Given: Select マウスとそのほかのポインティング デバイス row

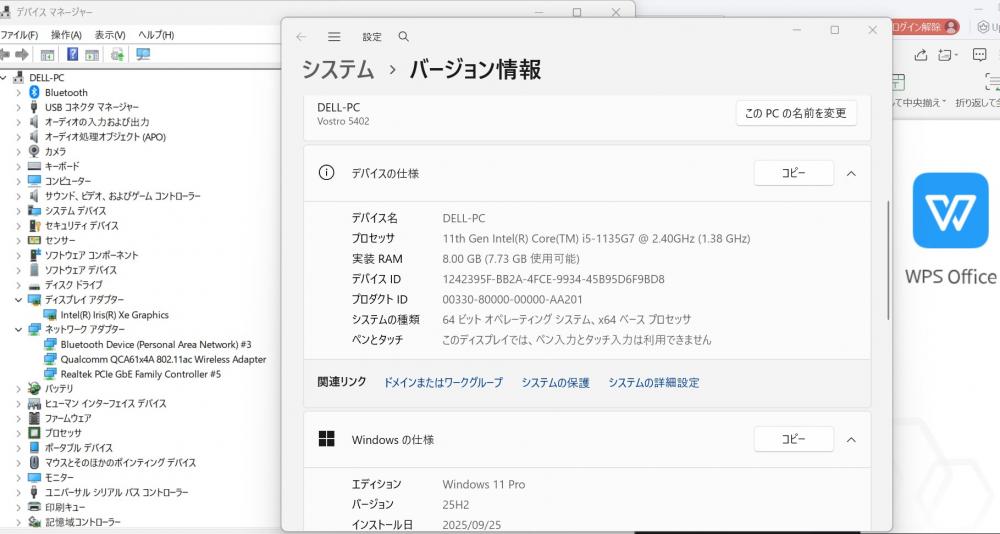Looking at the screenshot, I should click(x=120, y=463).
